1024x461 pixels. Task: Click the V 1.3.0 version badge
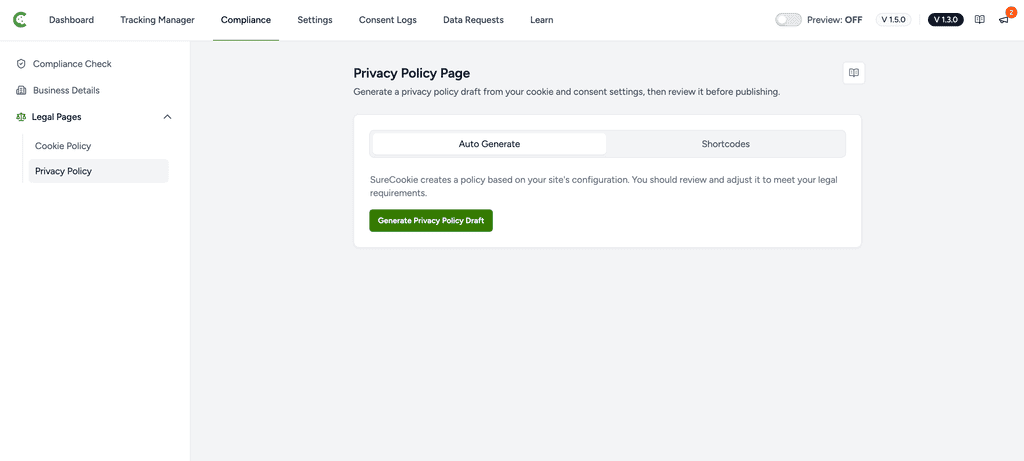coord(946,20)
